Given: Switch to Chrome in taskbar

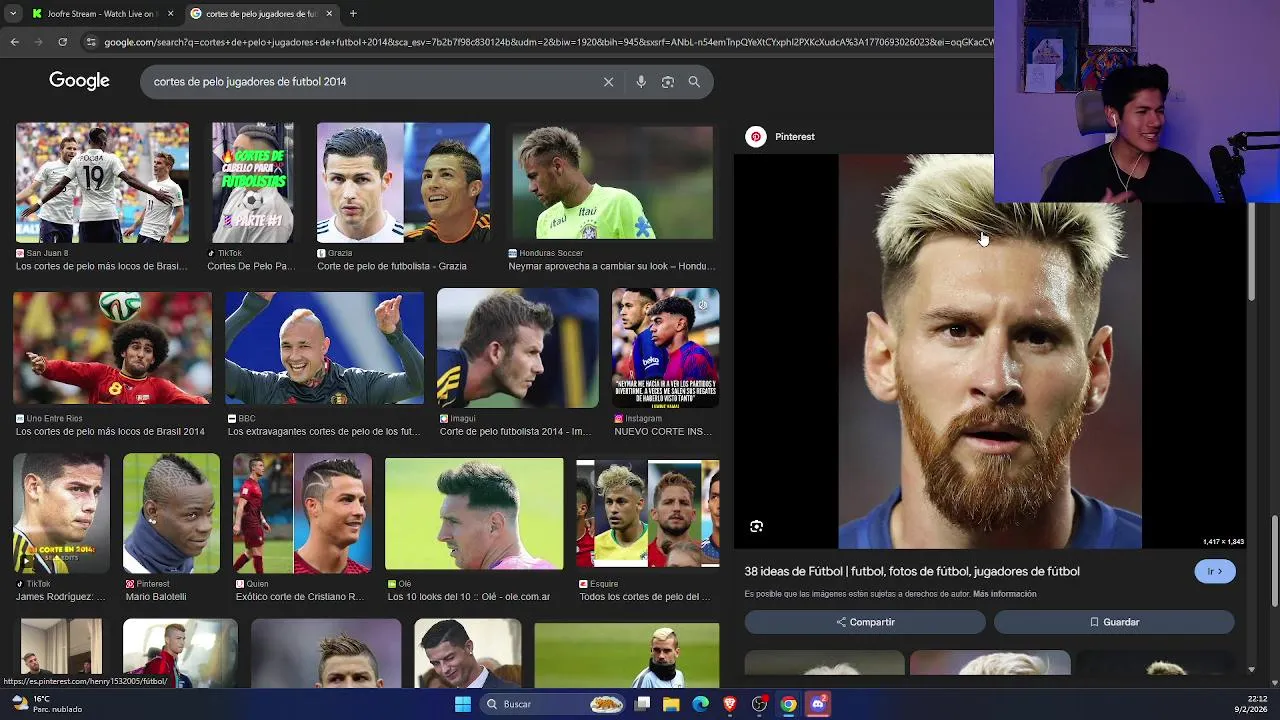Looking at the screenshot, I should (x=789, y=704).
